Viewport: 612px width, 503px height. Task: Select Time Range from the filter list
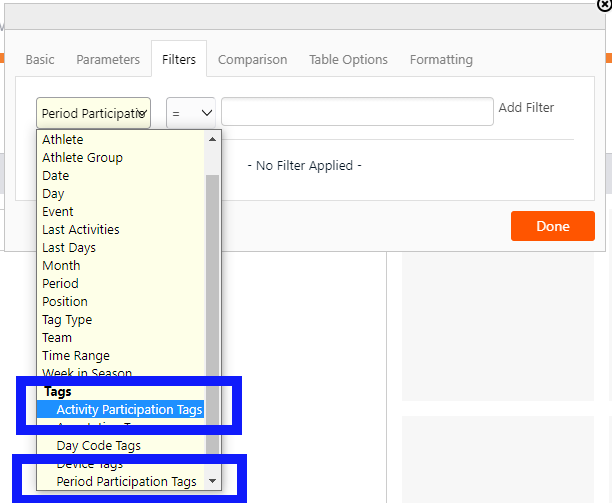click(76, 355)
